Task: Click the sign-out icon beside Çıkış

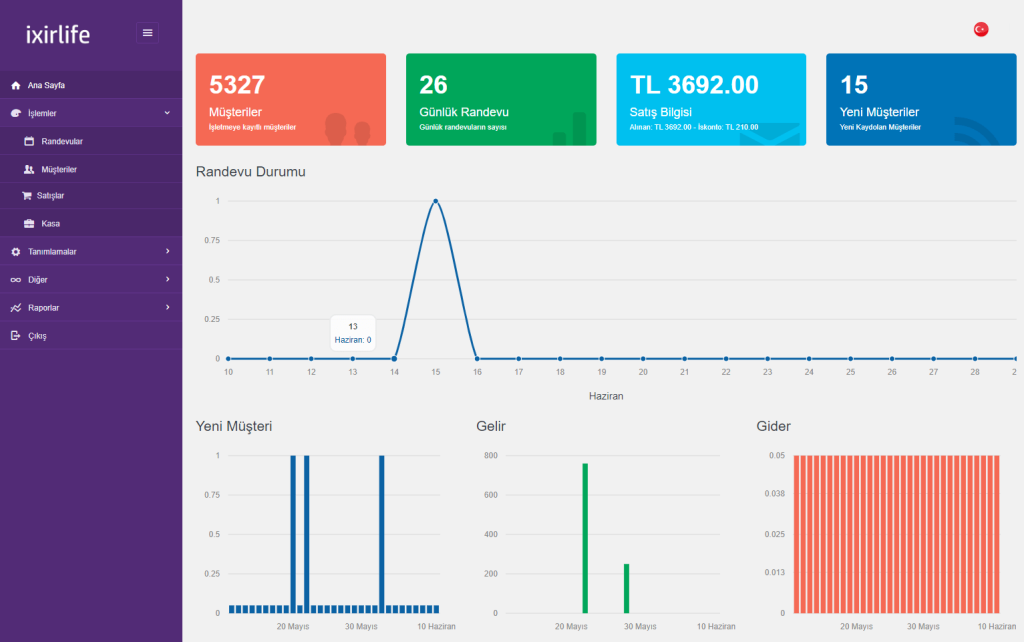Action: [16, 336]
